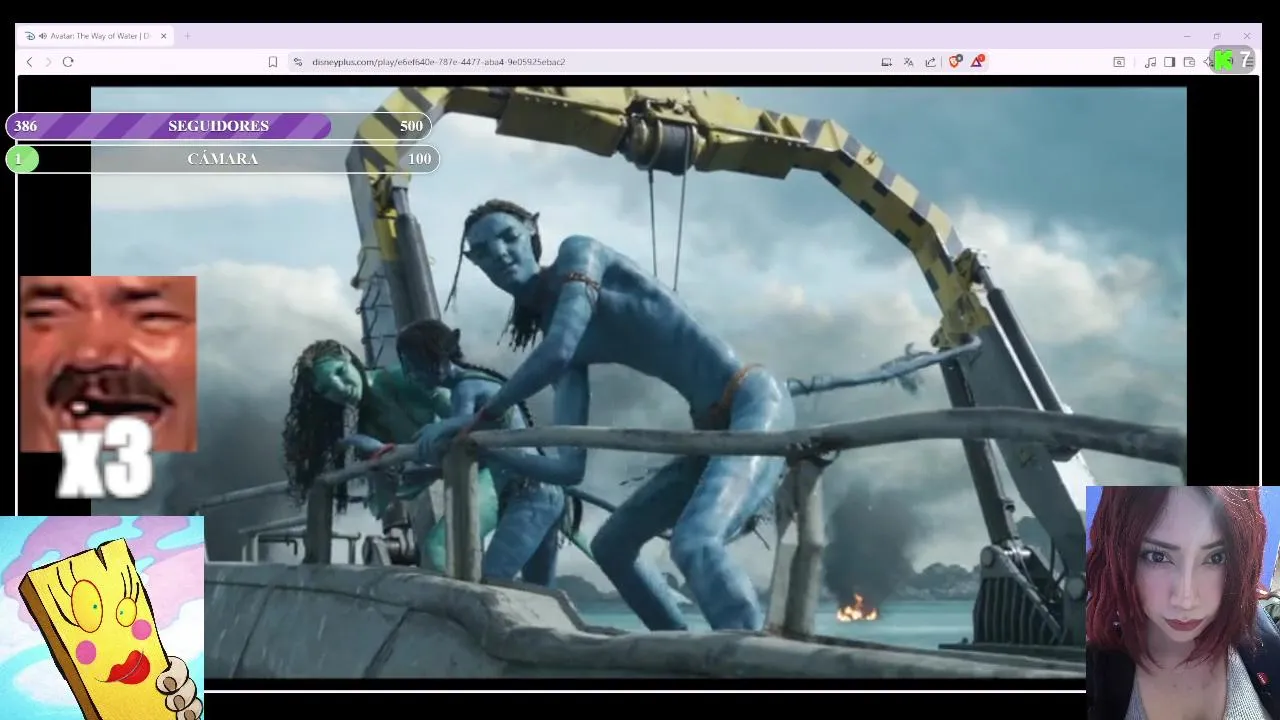
Task: Go back with the browser back arrow
Action: point(29,62)
